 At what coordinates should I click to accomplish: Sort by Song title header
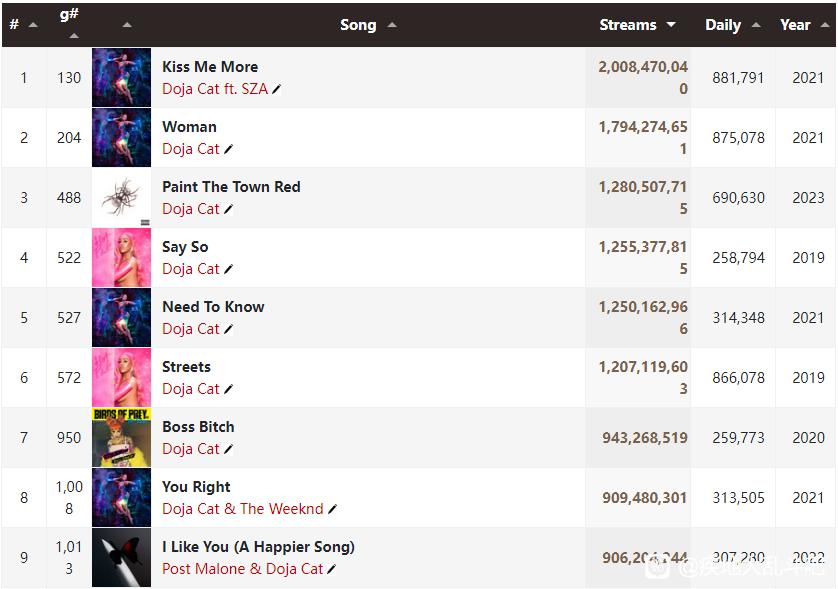[x=368, y=25]
